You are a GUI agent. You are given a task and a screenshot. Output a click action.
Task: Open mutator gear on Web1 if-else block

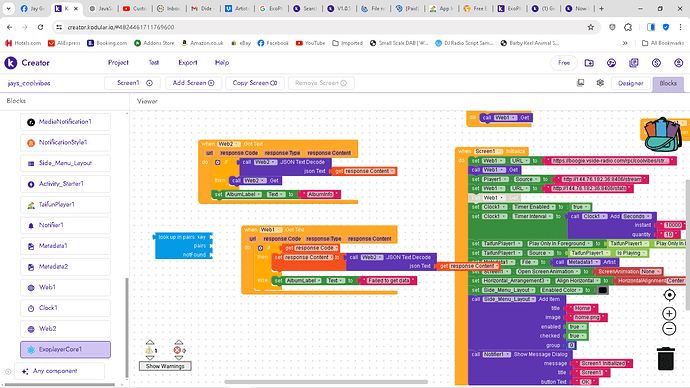point(260,248)
